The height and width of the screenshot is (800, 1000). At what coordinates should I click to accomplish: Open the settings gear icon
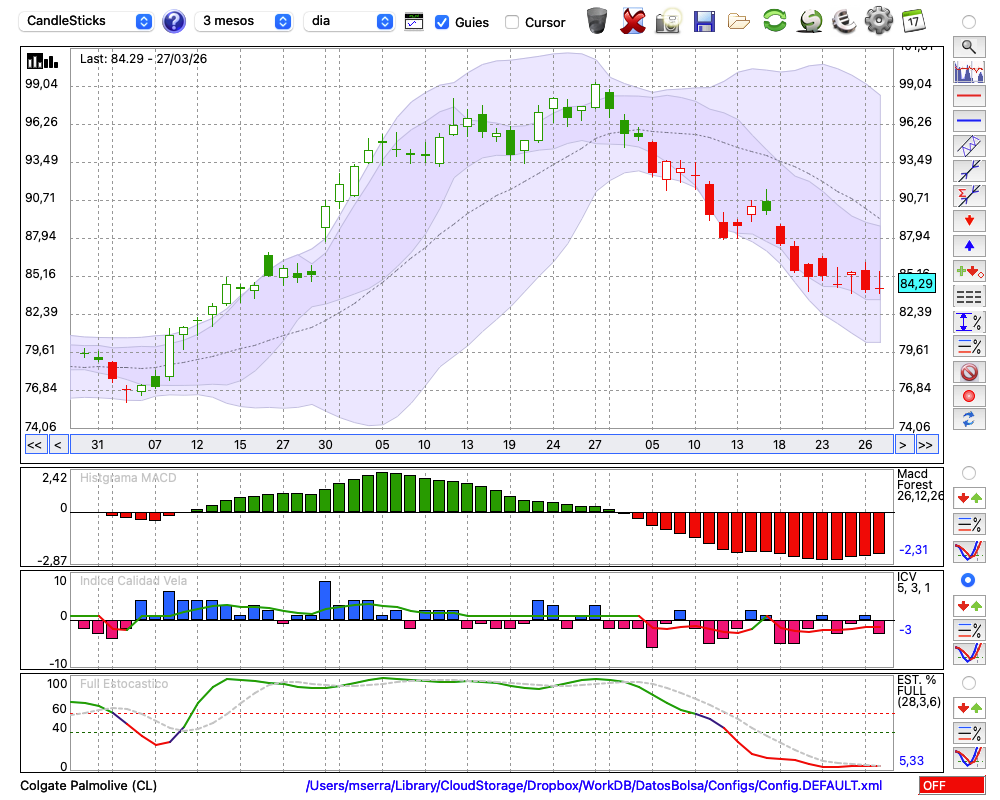[x=878, y=20]
